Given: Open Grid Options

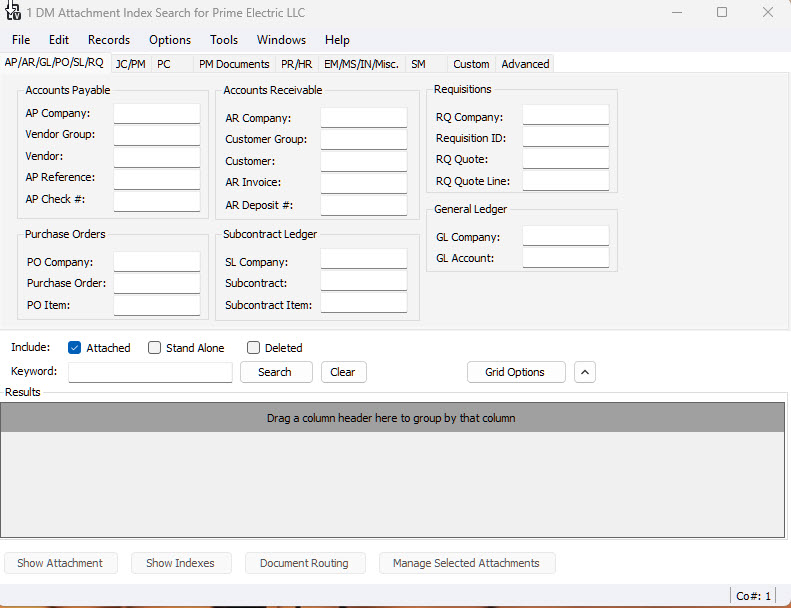Looking at the screenshot, I should pyautogui.click(x=516, y=372).
